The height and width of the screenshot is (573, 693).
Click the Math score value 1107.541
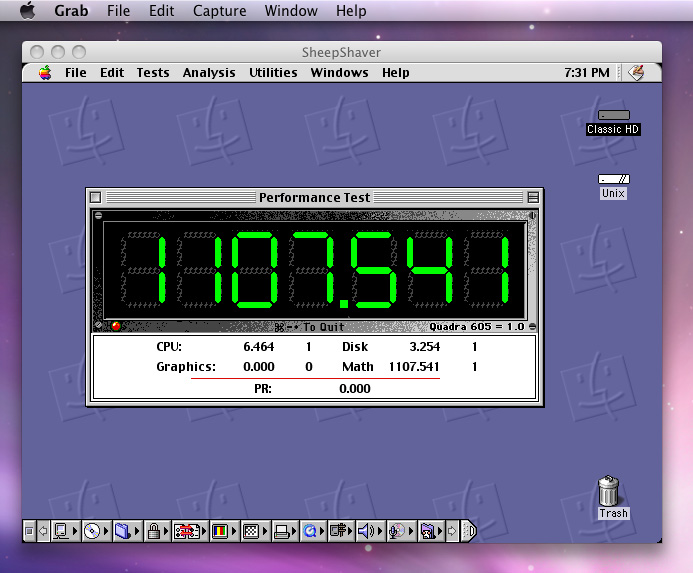point(414,367)
